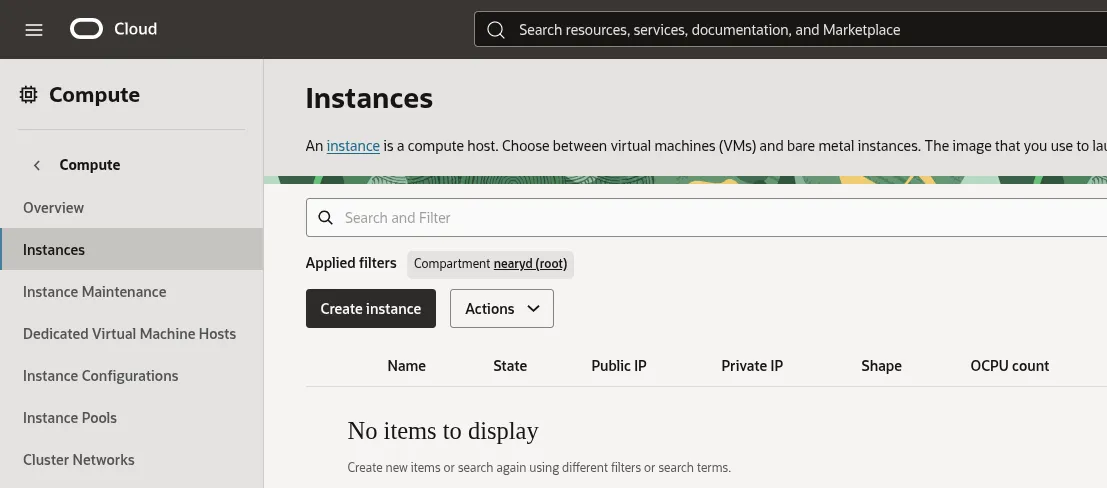Image resolution: width=1107 pixels, height=488 pixels.
Task: Click the State column header
Action: point(510,366)
